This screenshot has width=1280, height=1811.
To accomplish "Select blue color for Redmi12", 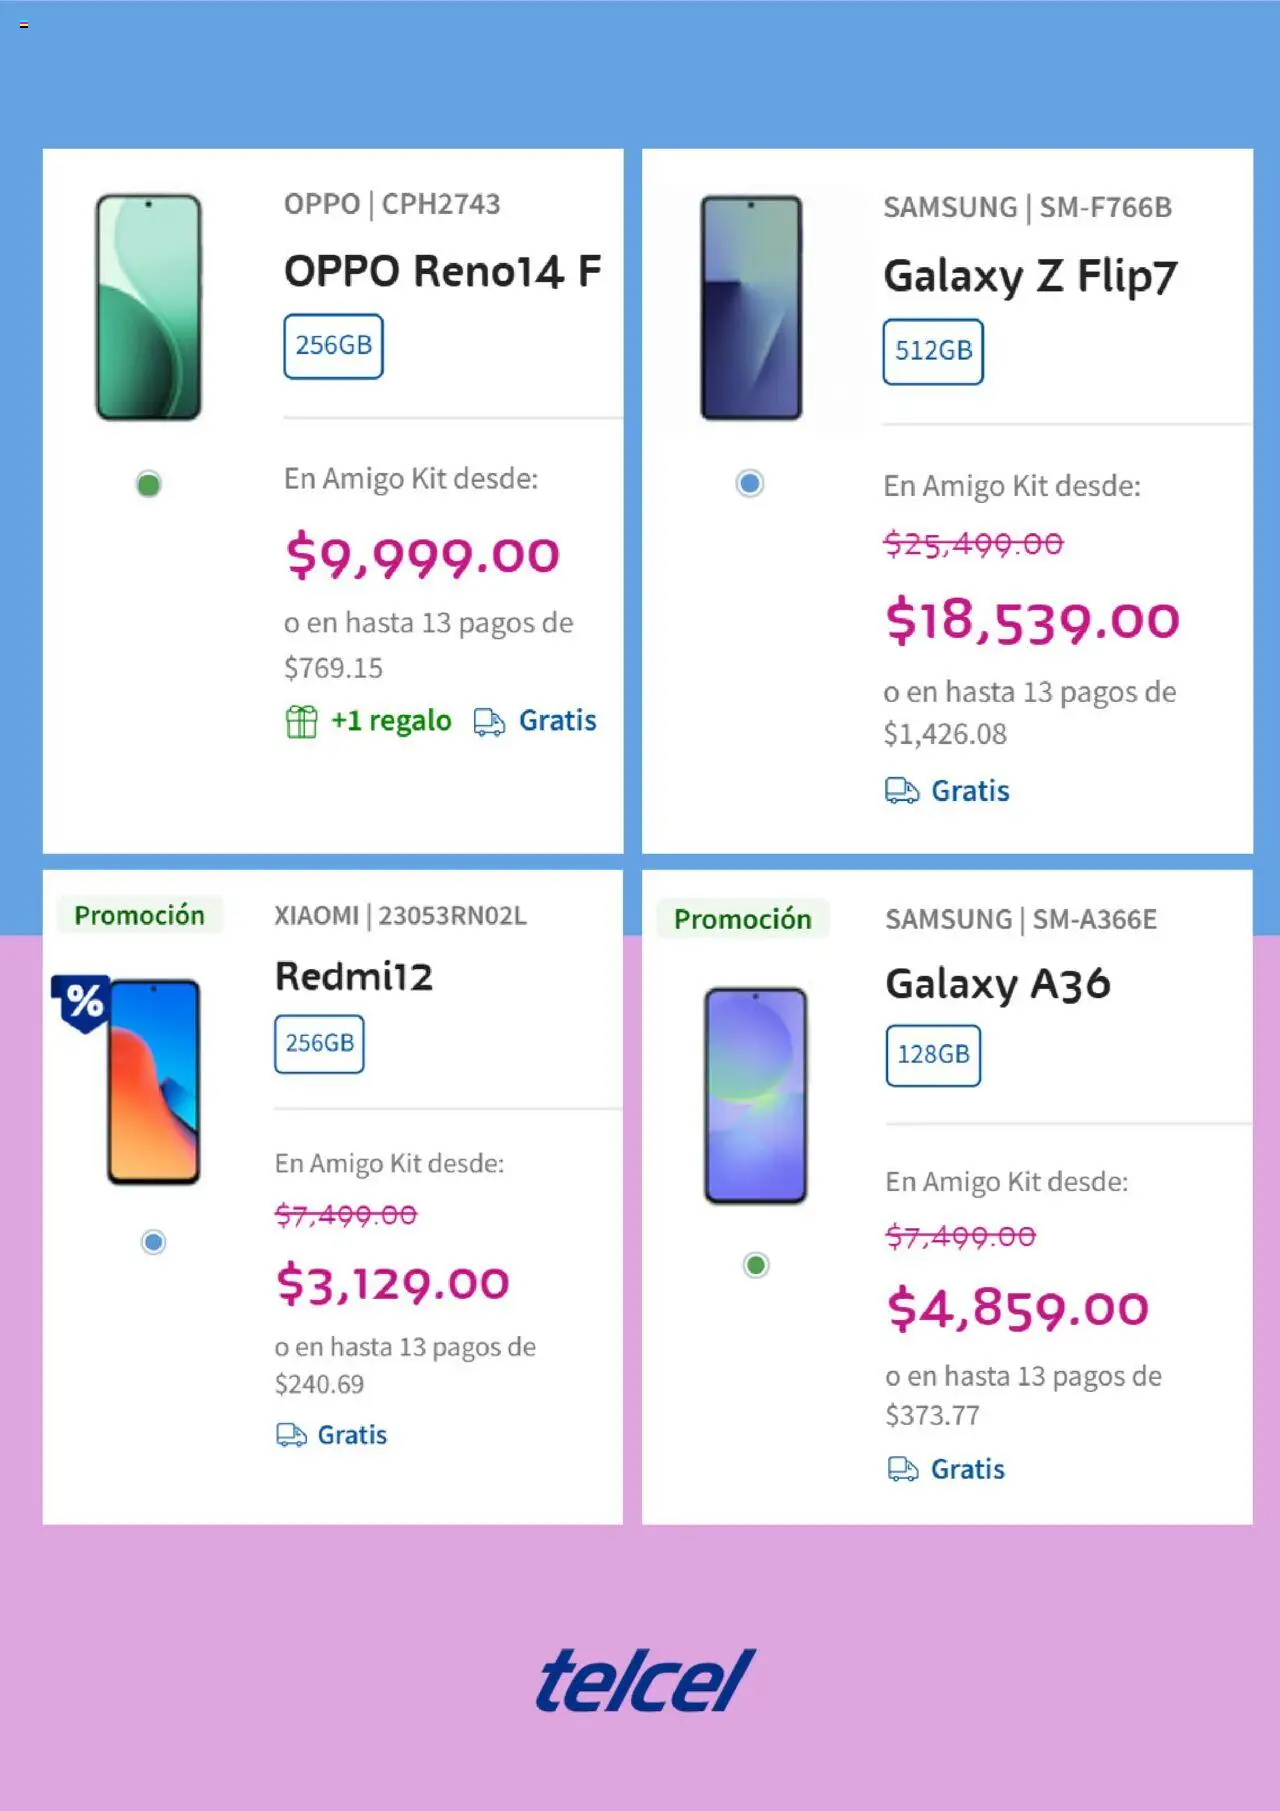I will point(153,1242).
